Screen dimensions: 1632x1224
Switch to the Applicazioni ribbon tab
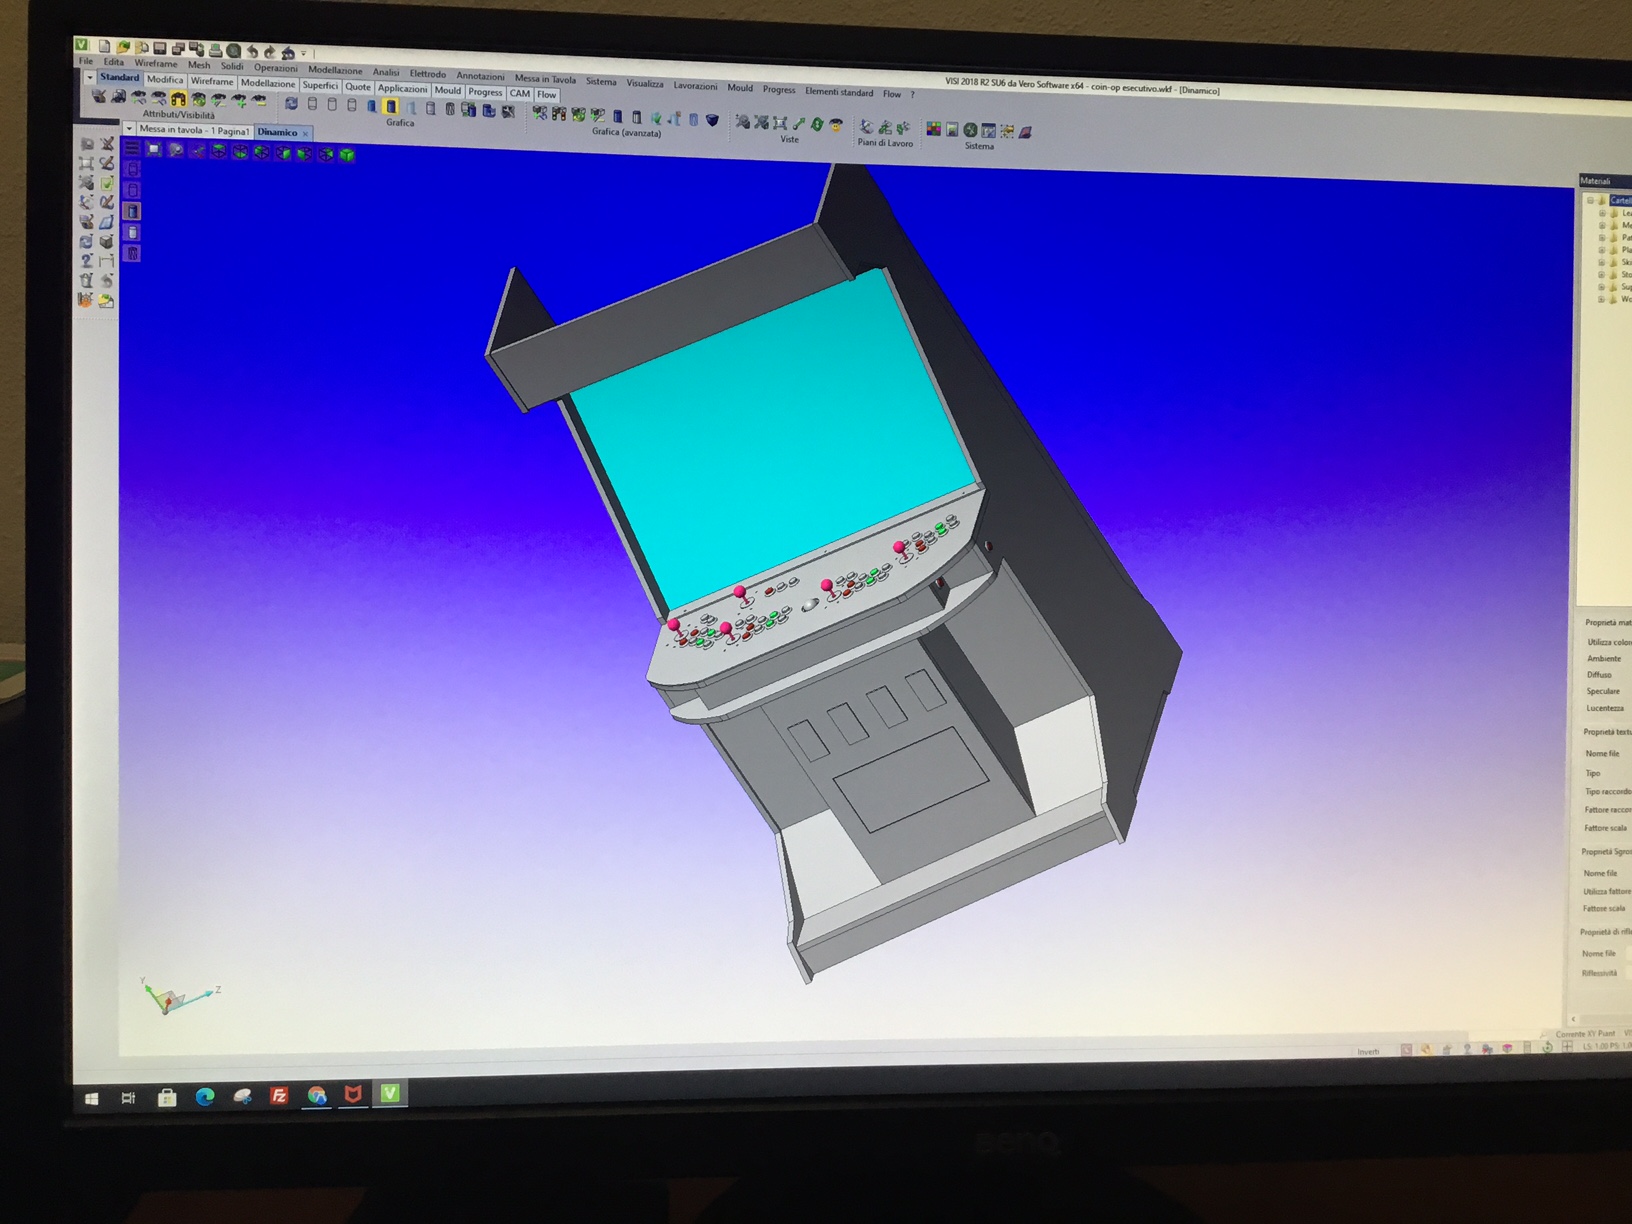(x=402, y=88)
